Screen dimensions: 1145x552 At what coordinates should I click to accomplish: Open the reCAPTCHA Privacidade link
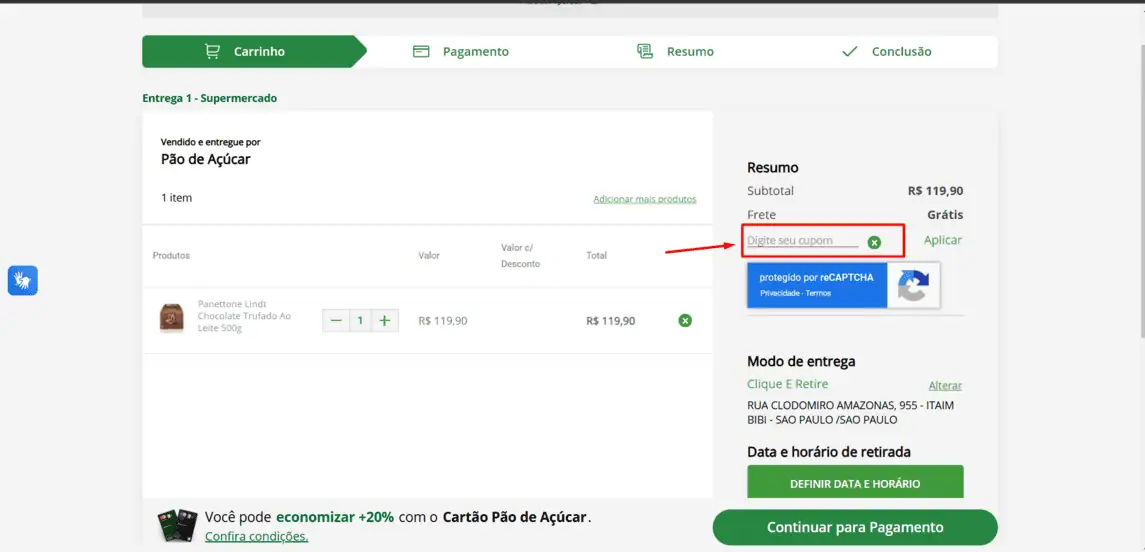(780, 293)
